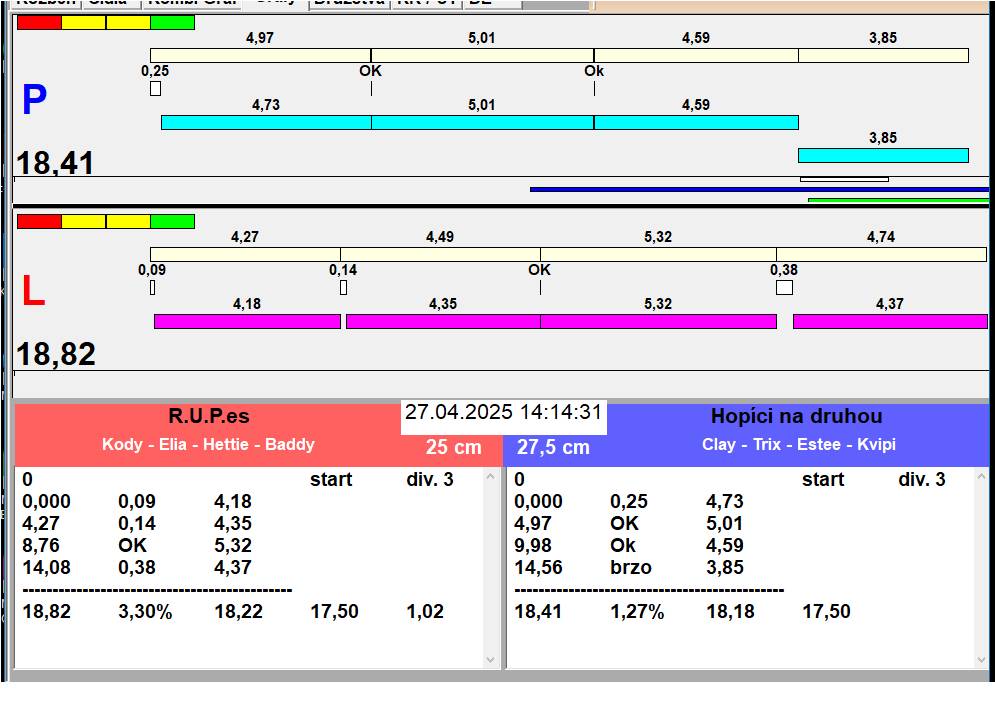Click the cream 4,49 segment in lane L
Screen dimensions: 995x716
[440, 254]
